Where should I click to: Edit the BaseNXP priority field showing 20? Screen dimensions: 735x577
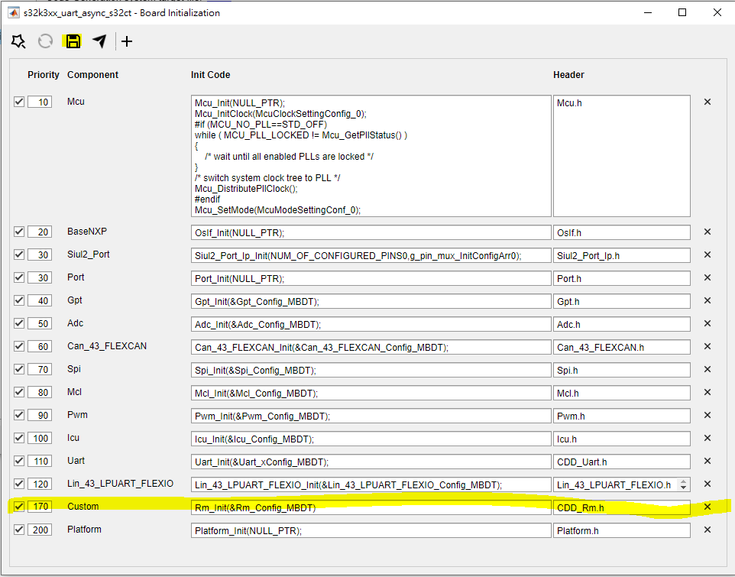[x=40, y=232]
